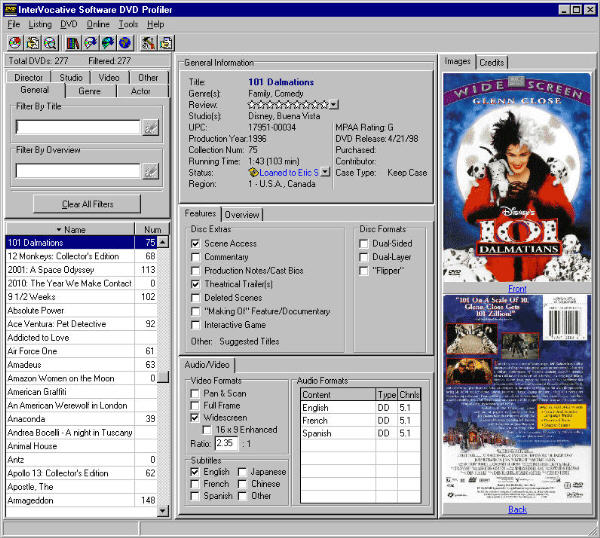Open the Help menu
The height and width of the screenshot is (538, 600).
pos(156,24)
